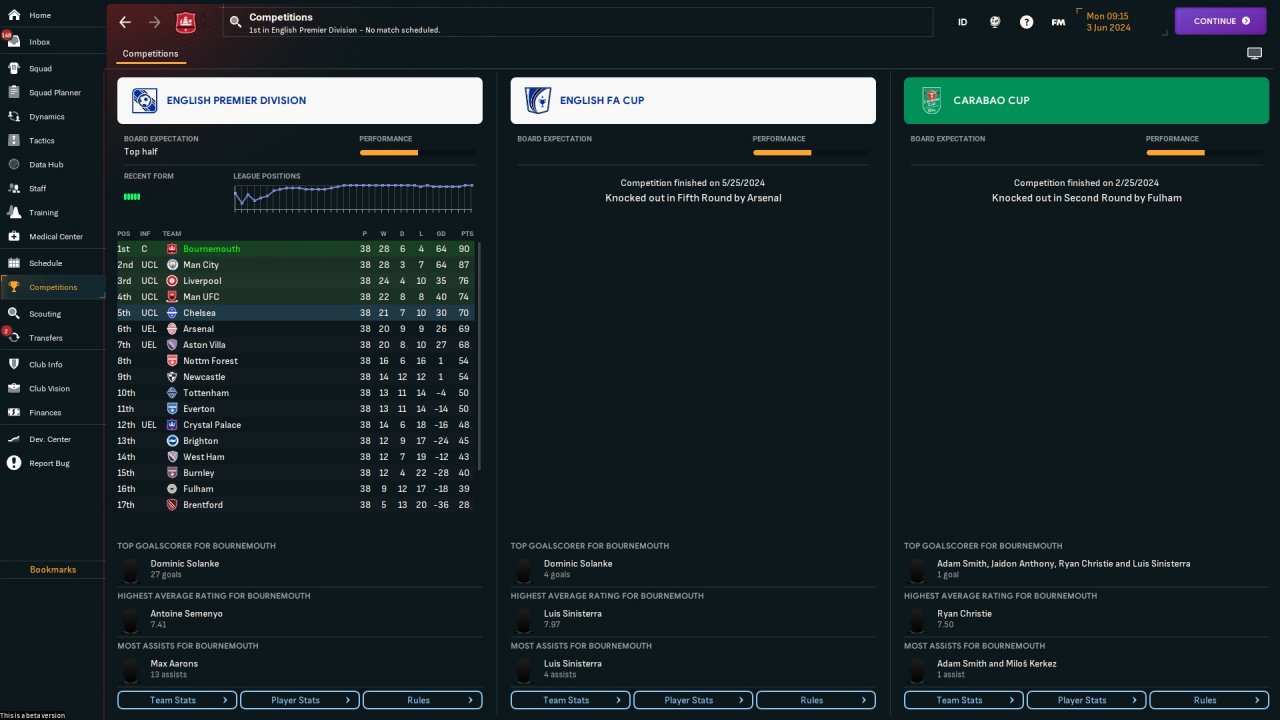The image size is (1280, 720).
Task: Click the Aston Villa badge in the table
Action: [x=172, y=345]
